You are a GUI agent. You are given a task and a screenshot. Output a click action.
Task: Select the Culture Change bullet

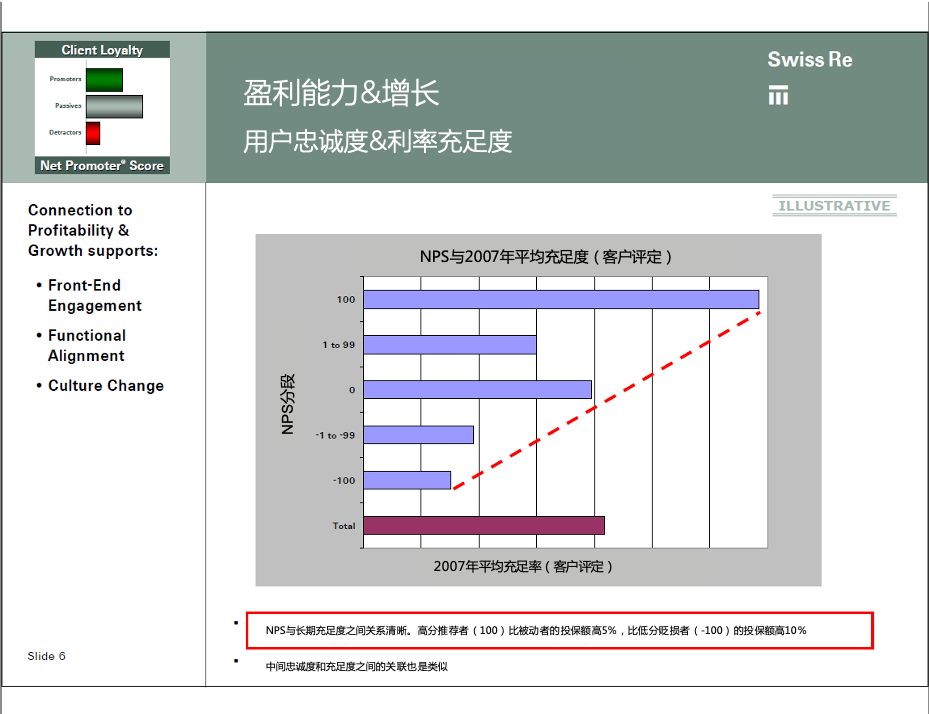106,386
